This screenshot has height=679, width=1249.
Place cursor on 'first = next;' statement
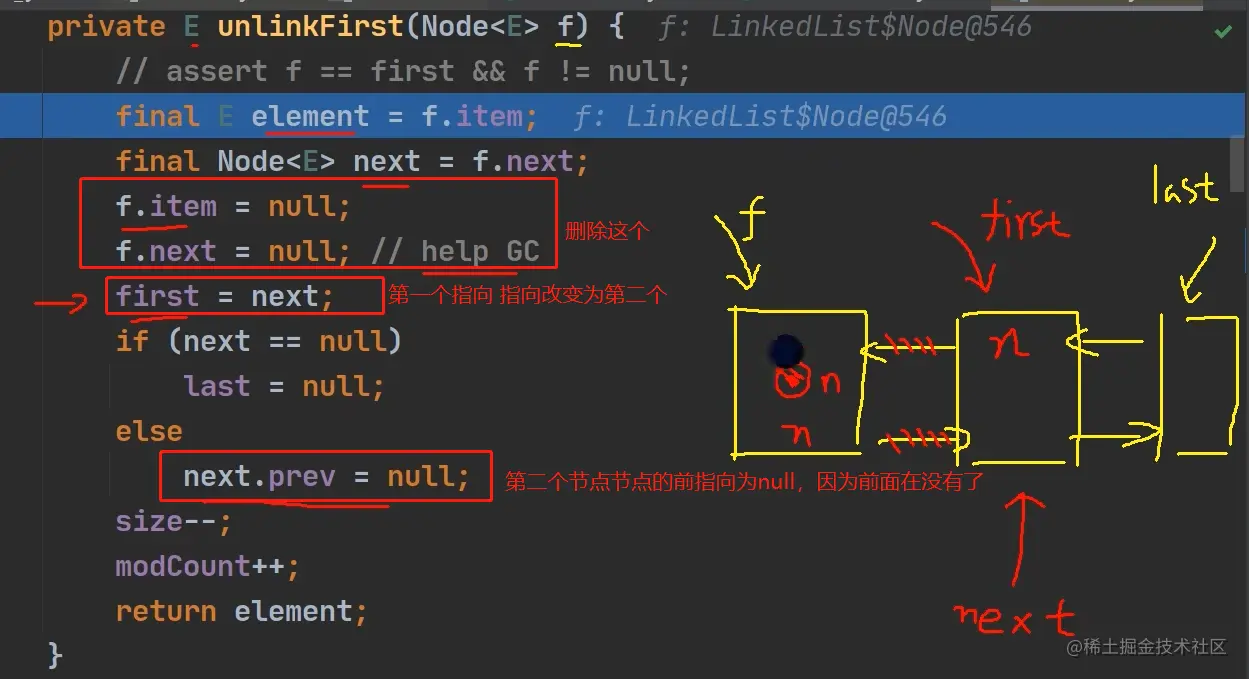pos(225,296)
